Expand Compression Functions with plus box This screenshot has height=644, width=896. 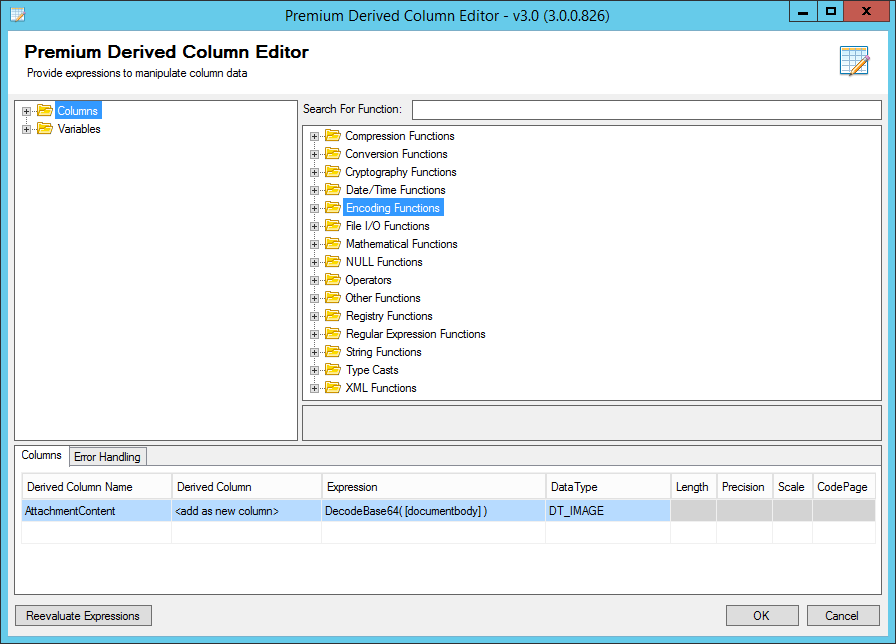coord(314,136)
